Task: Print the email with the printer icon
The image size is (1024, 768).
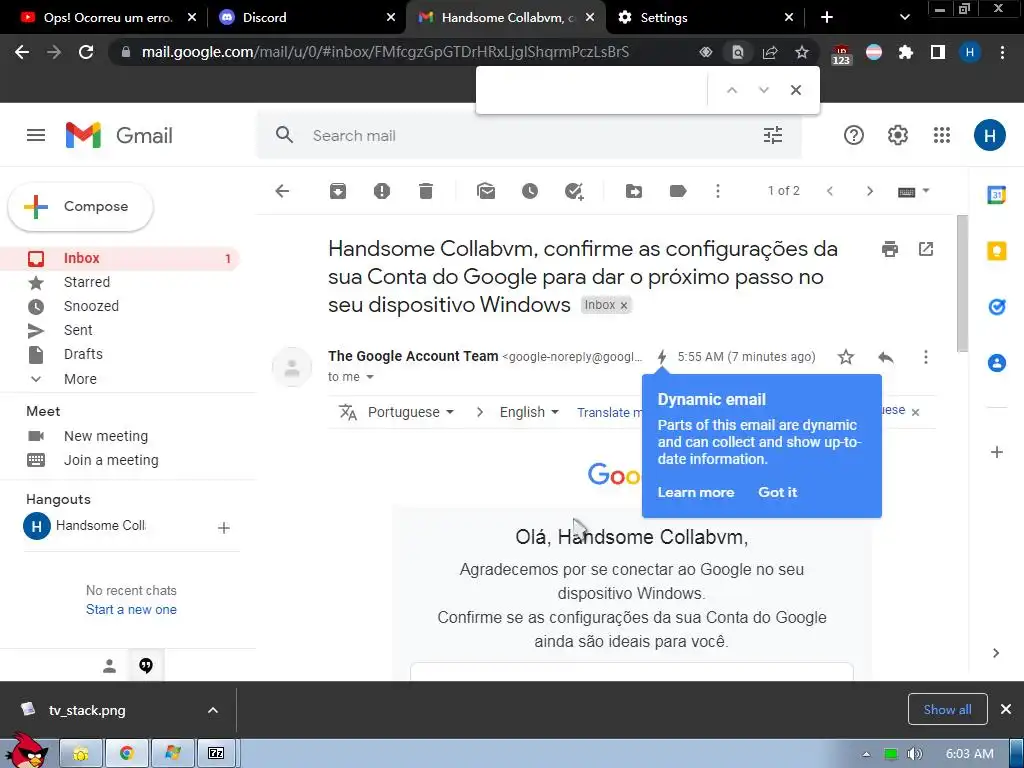Action: [889, 249]
